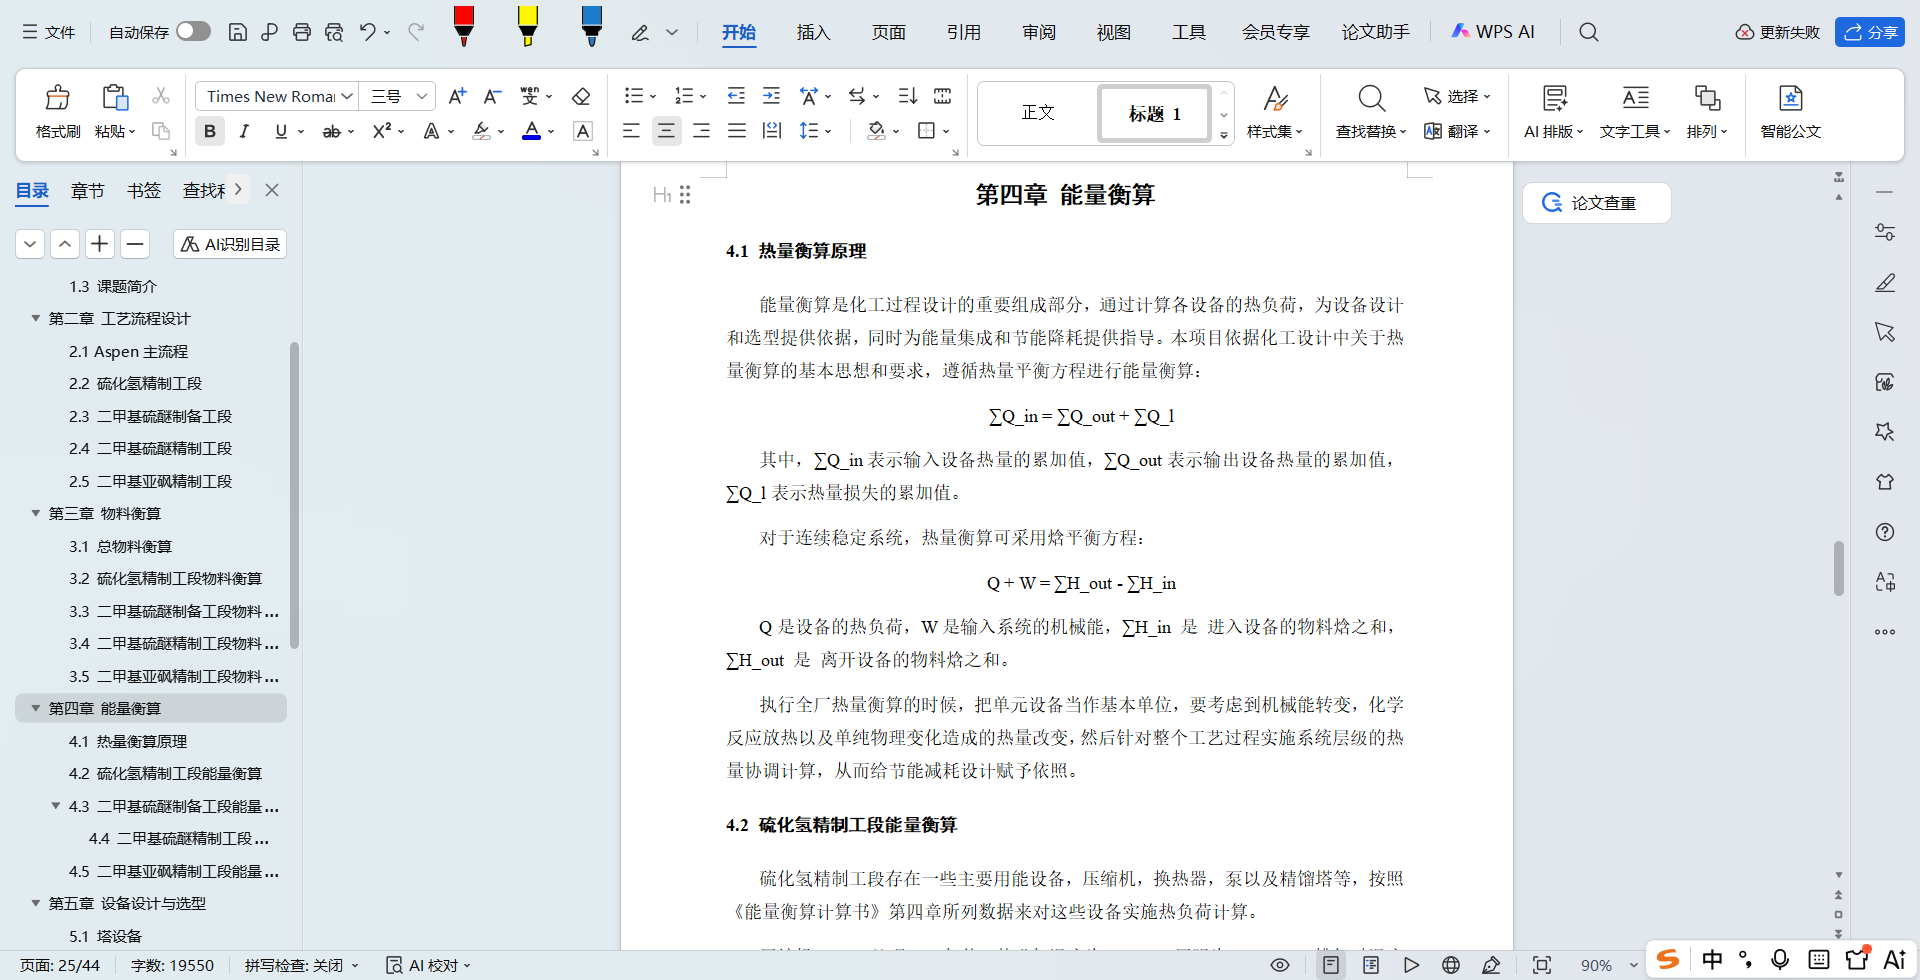
Task: Click the bulleted list icon
Action: click(x=633, y=96)
